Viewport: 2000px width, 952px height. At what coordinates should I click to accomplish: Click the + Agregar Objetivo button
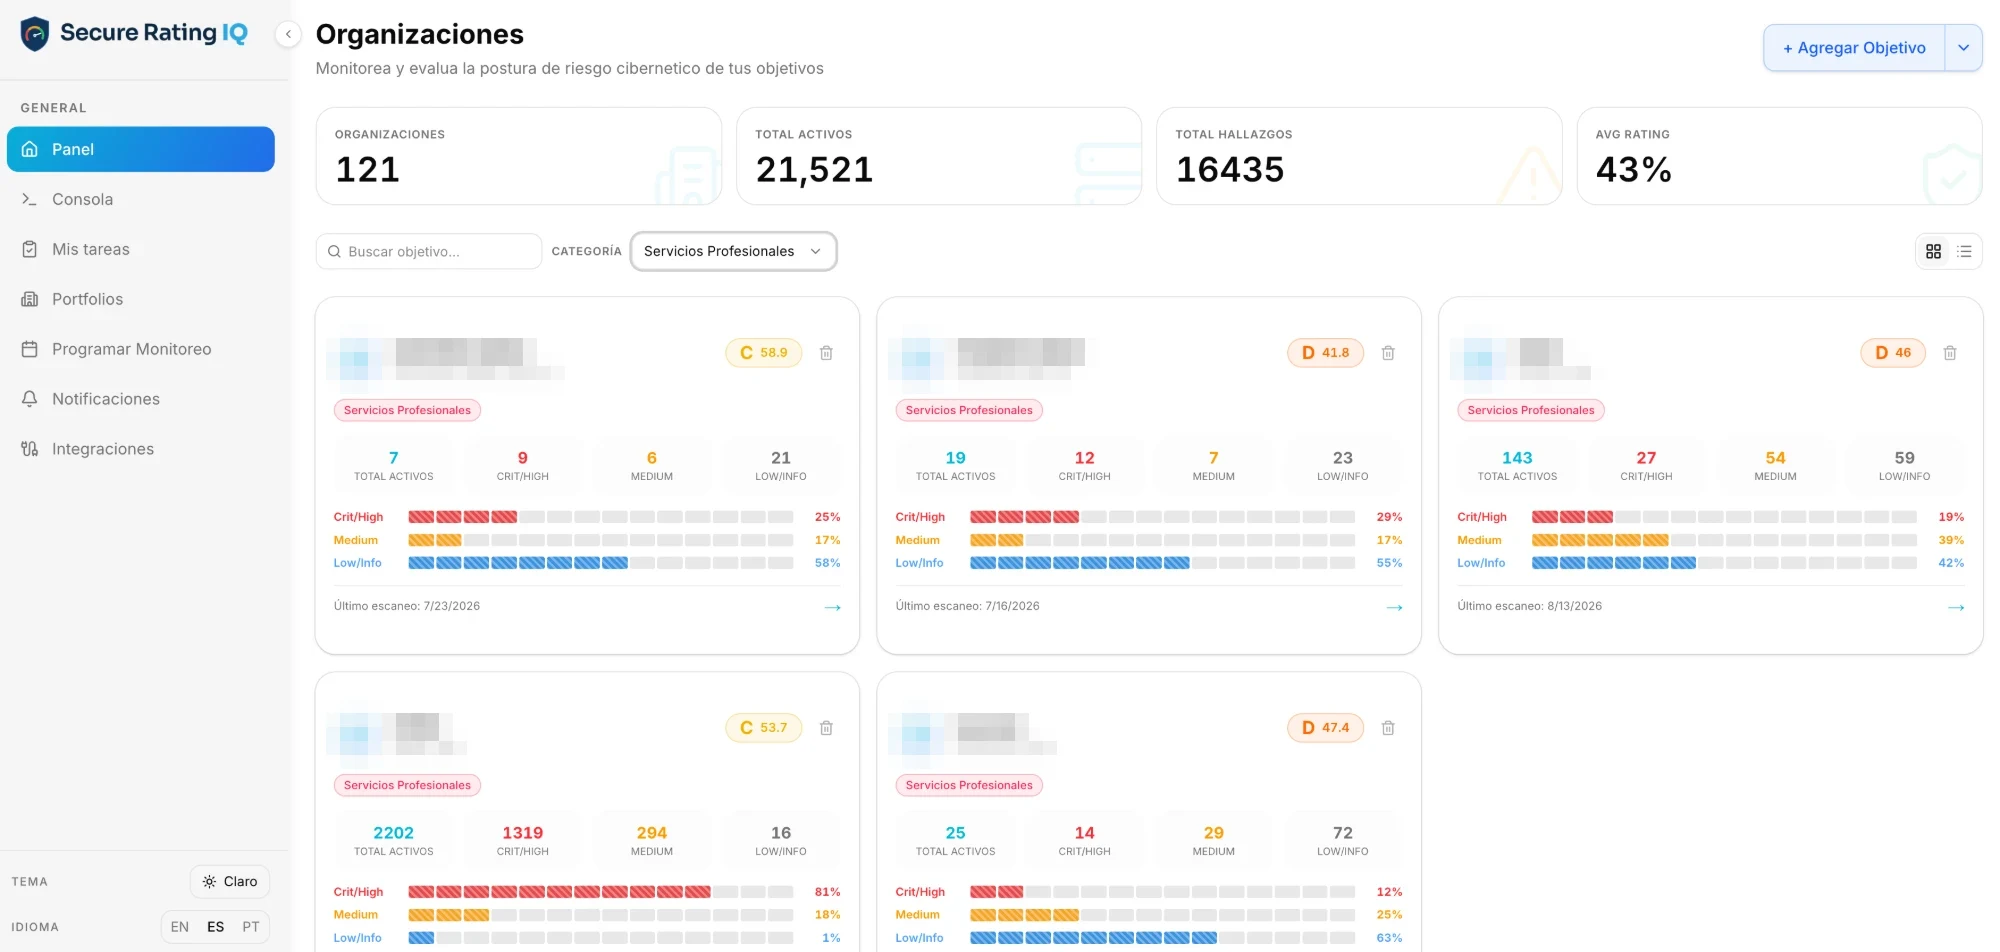click(1854, 48)
